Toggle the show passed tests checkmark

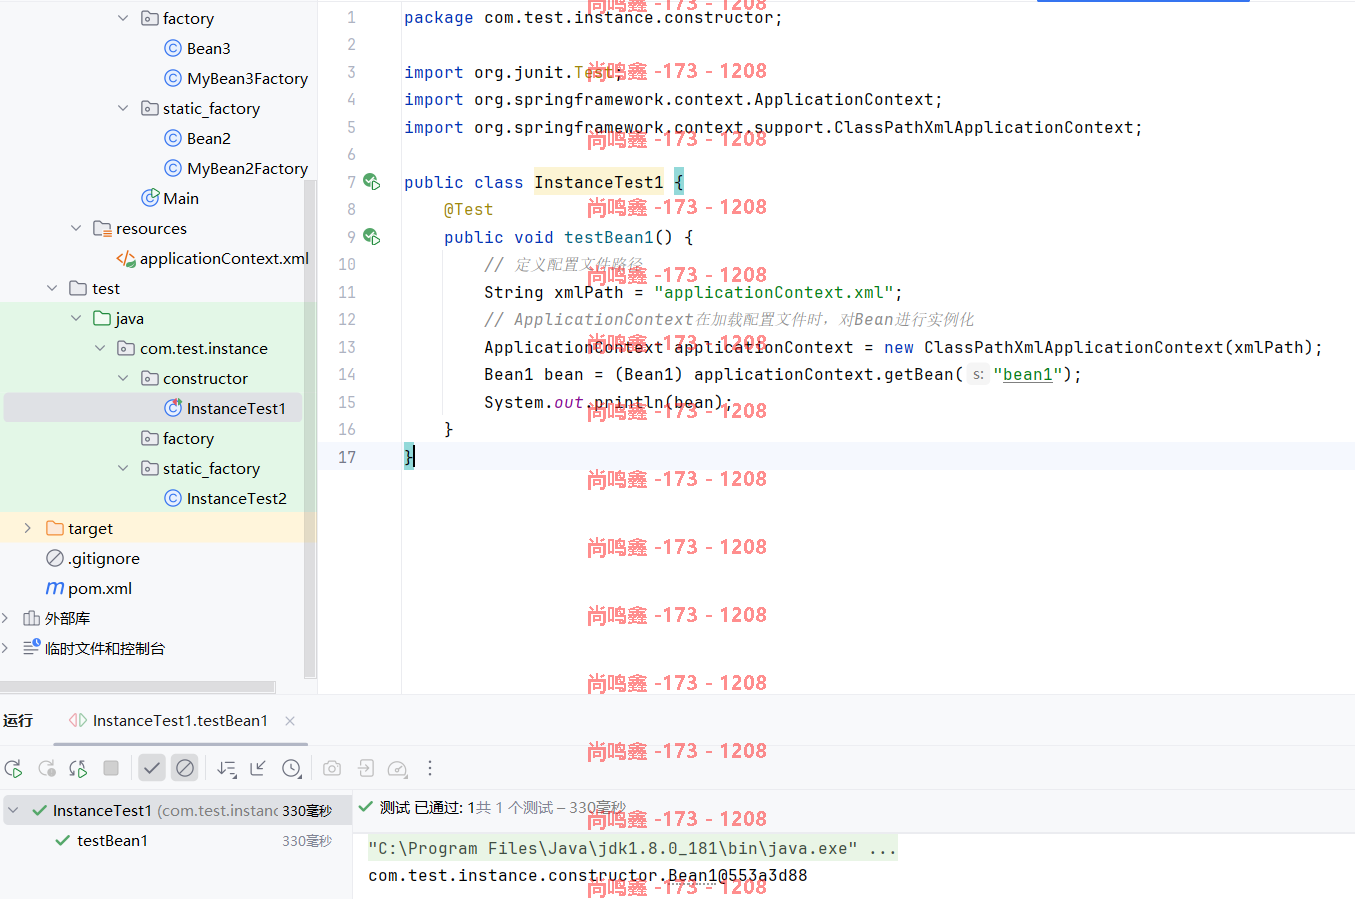pyautogui.click(x=151, y=768)
